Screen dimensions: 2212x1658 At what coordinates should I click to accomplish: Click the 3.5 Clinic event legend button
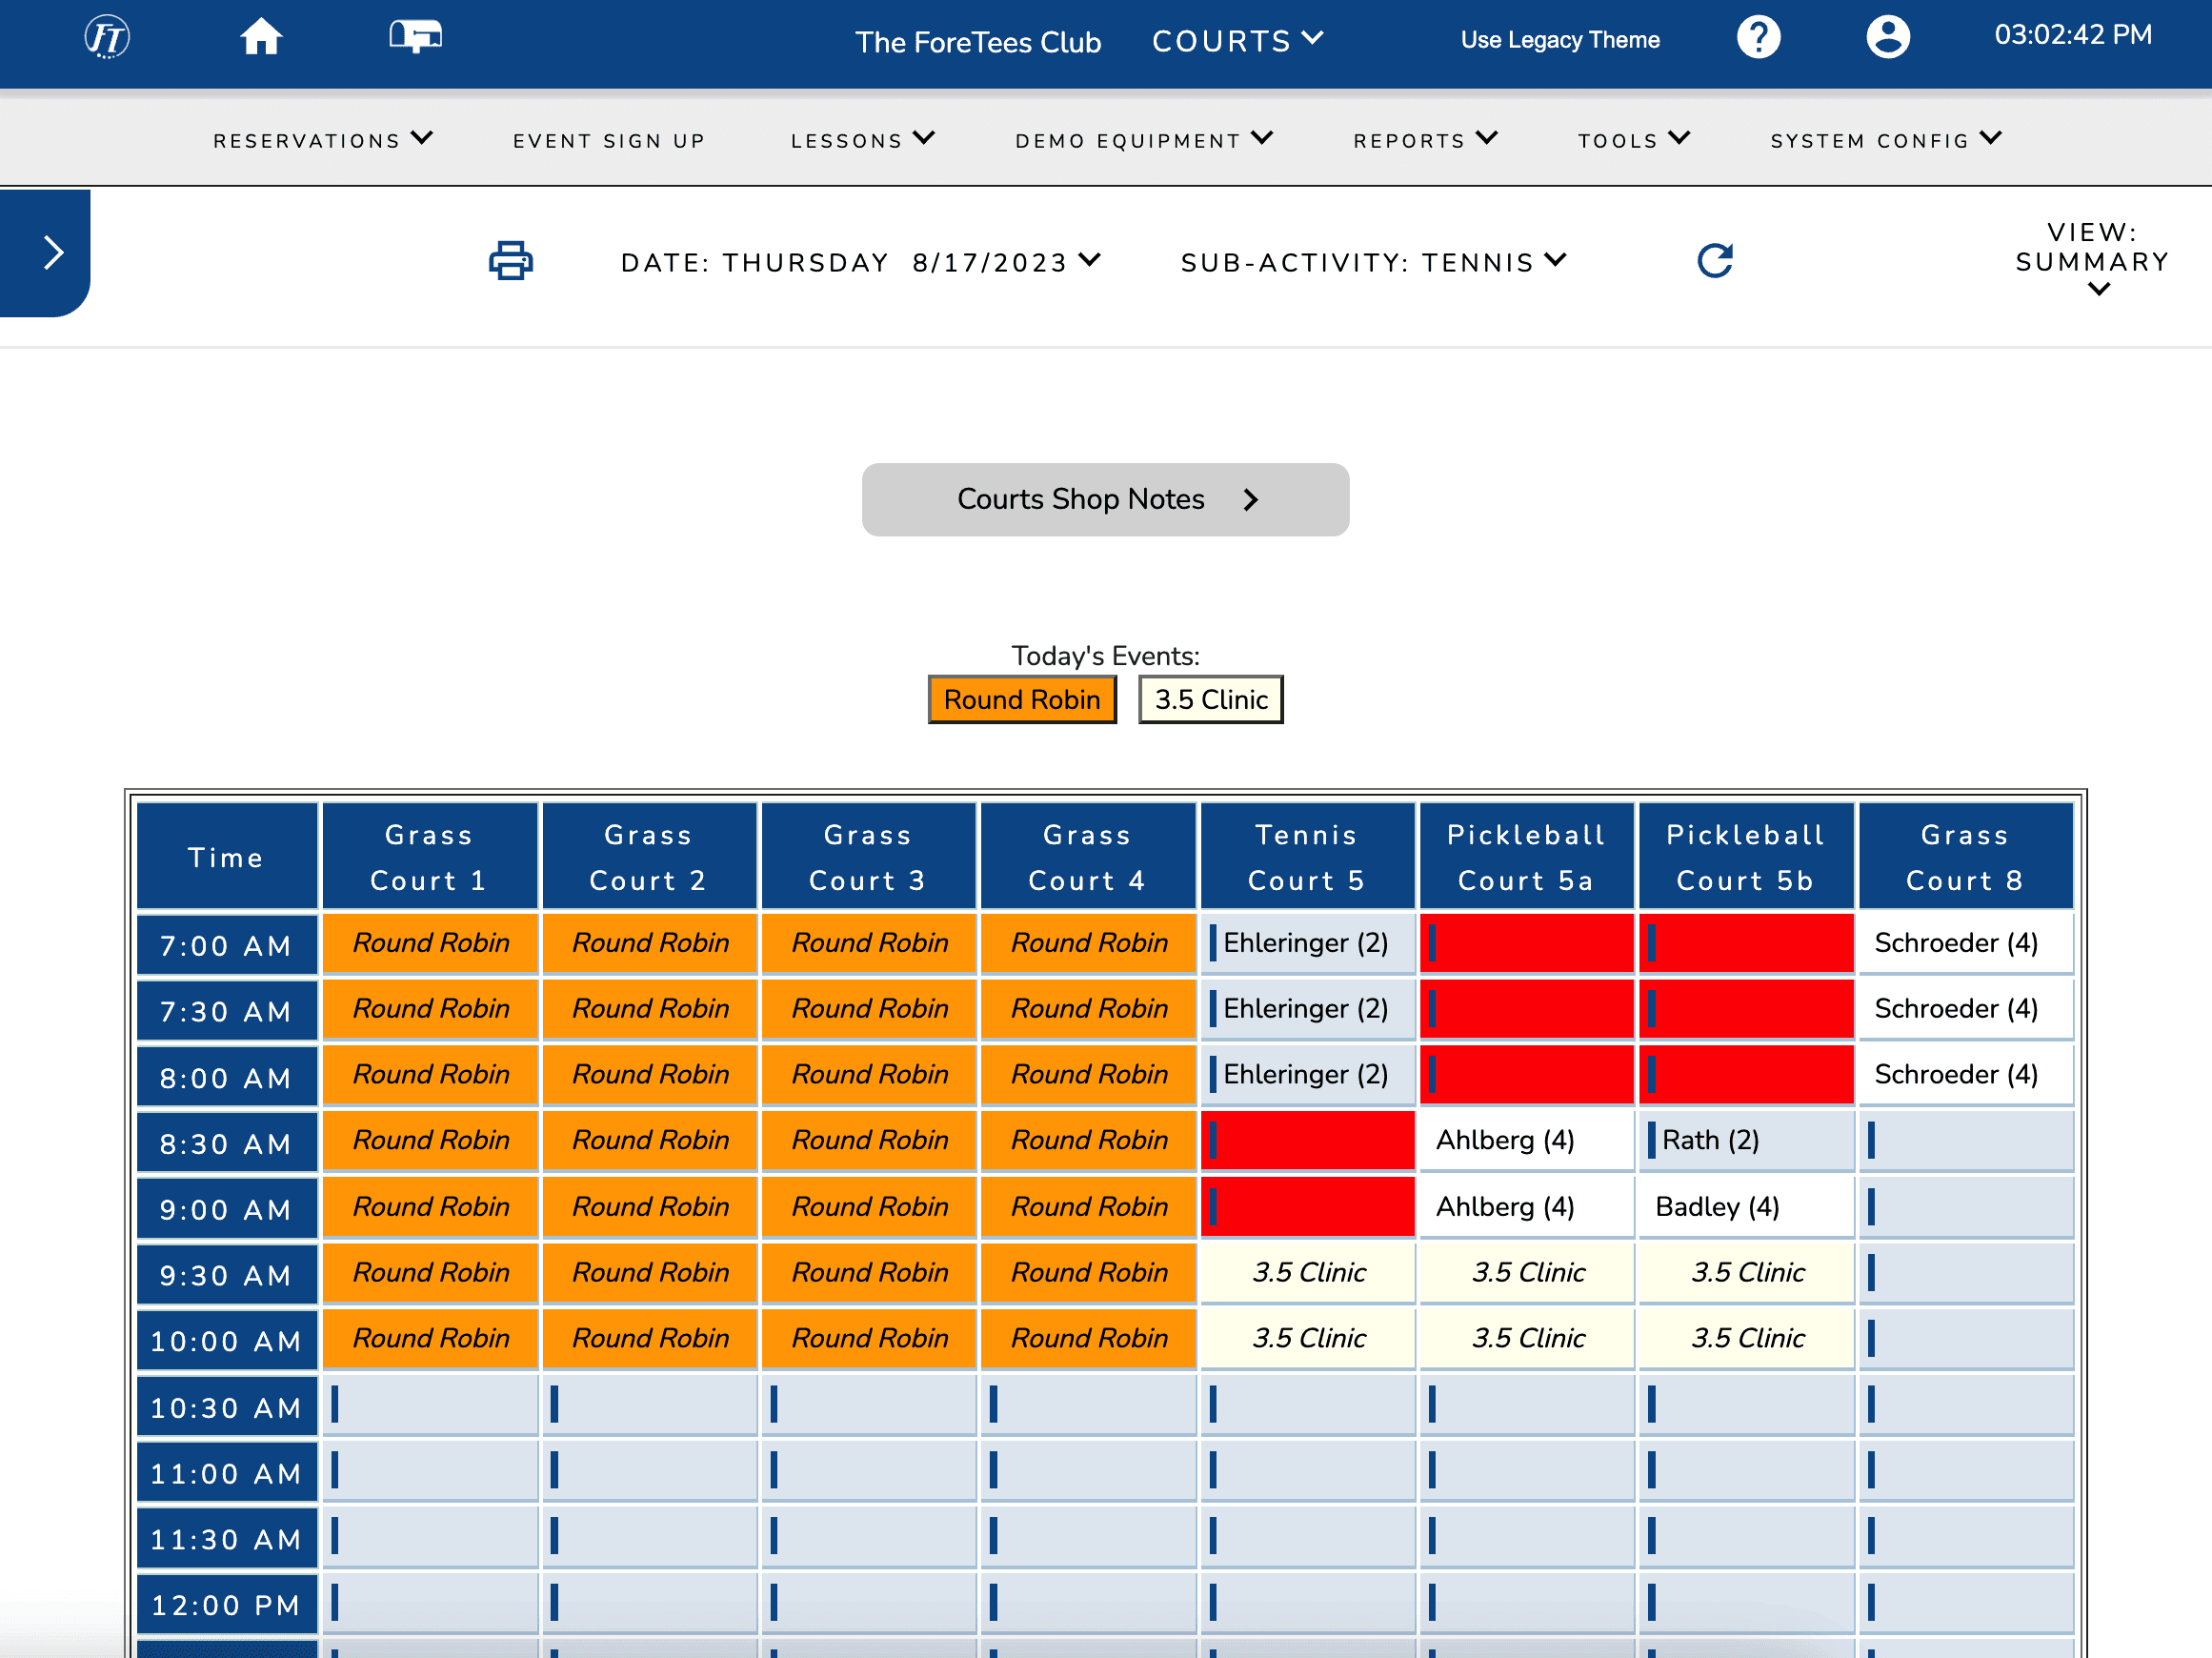click(x=1210, y=699)
